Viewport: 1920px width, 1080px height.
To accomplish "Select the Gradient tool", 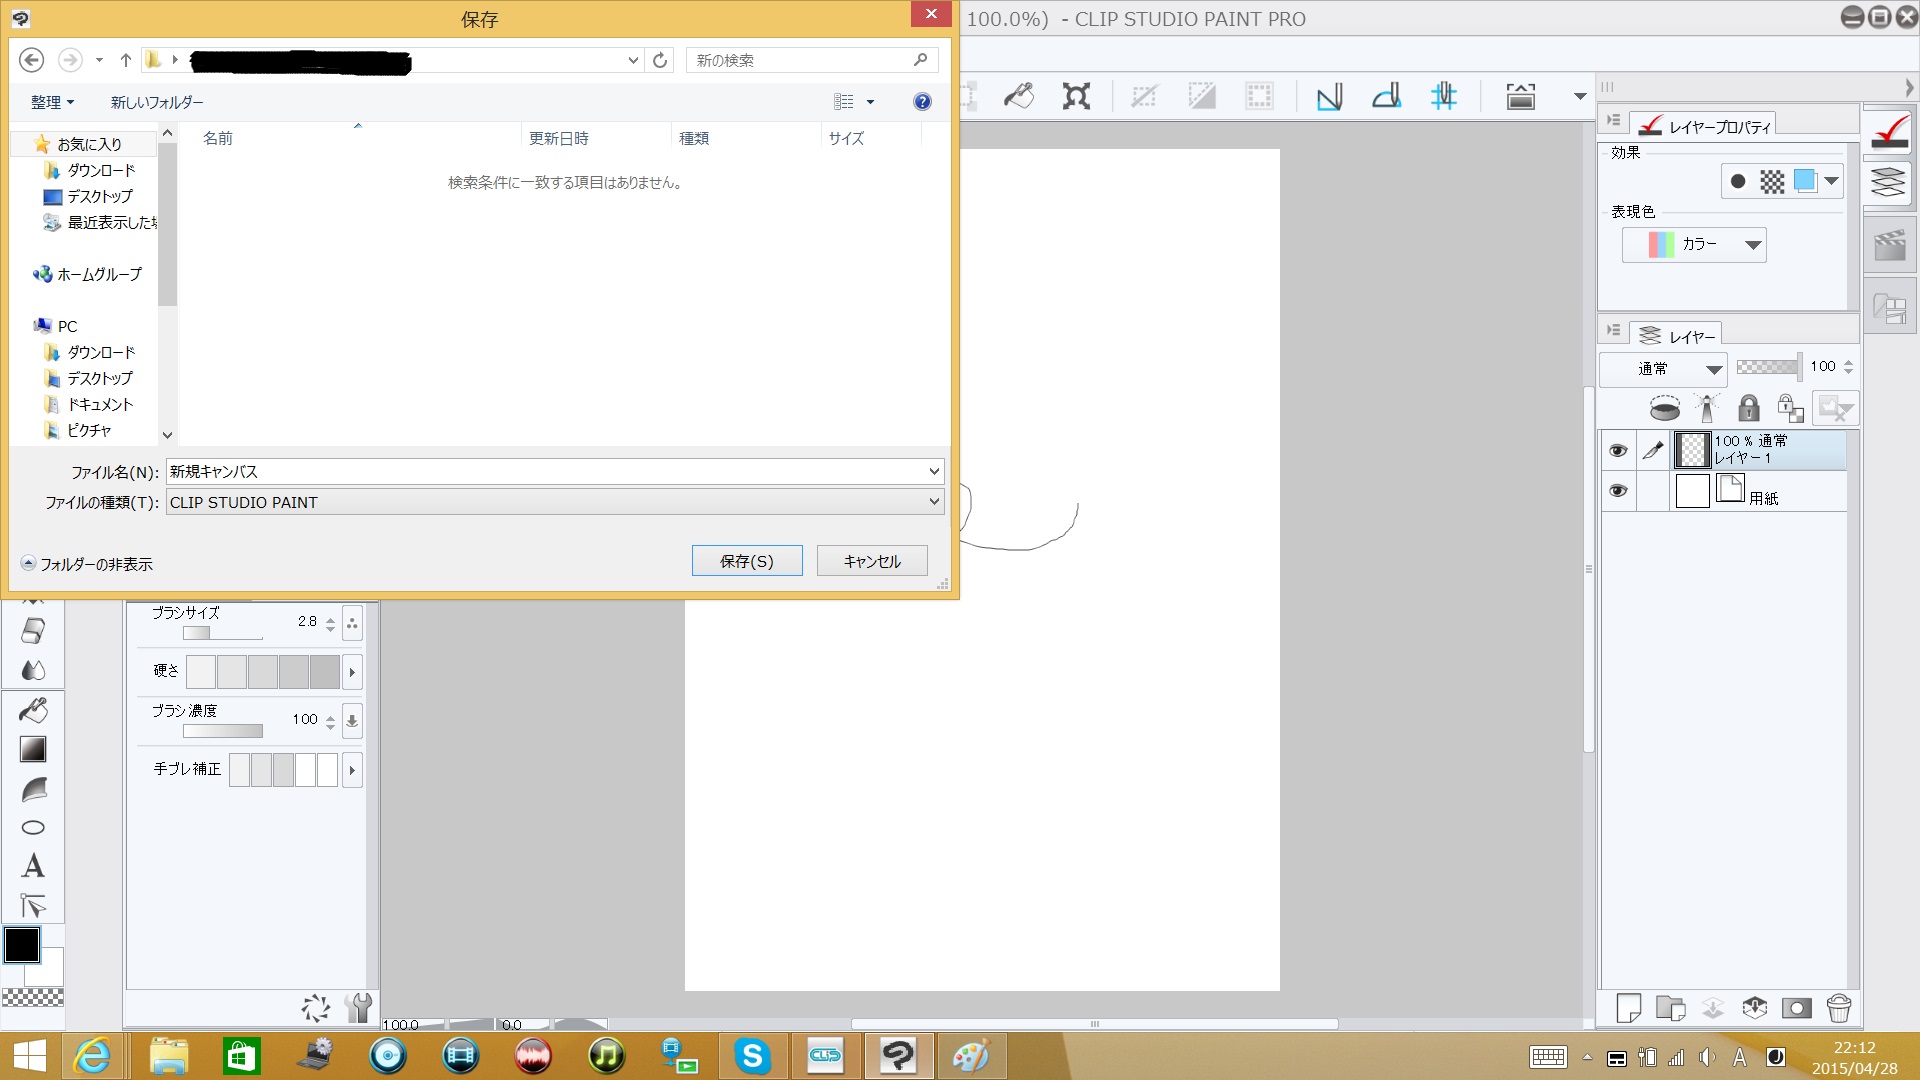I will 33,749.
